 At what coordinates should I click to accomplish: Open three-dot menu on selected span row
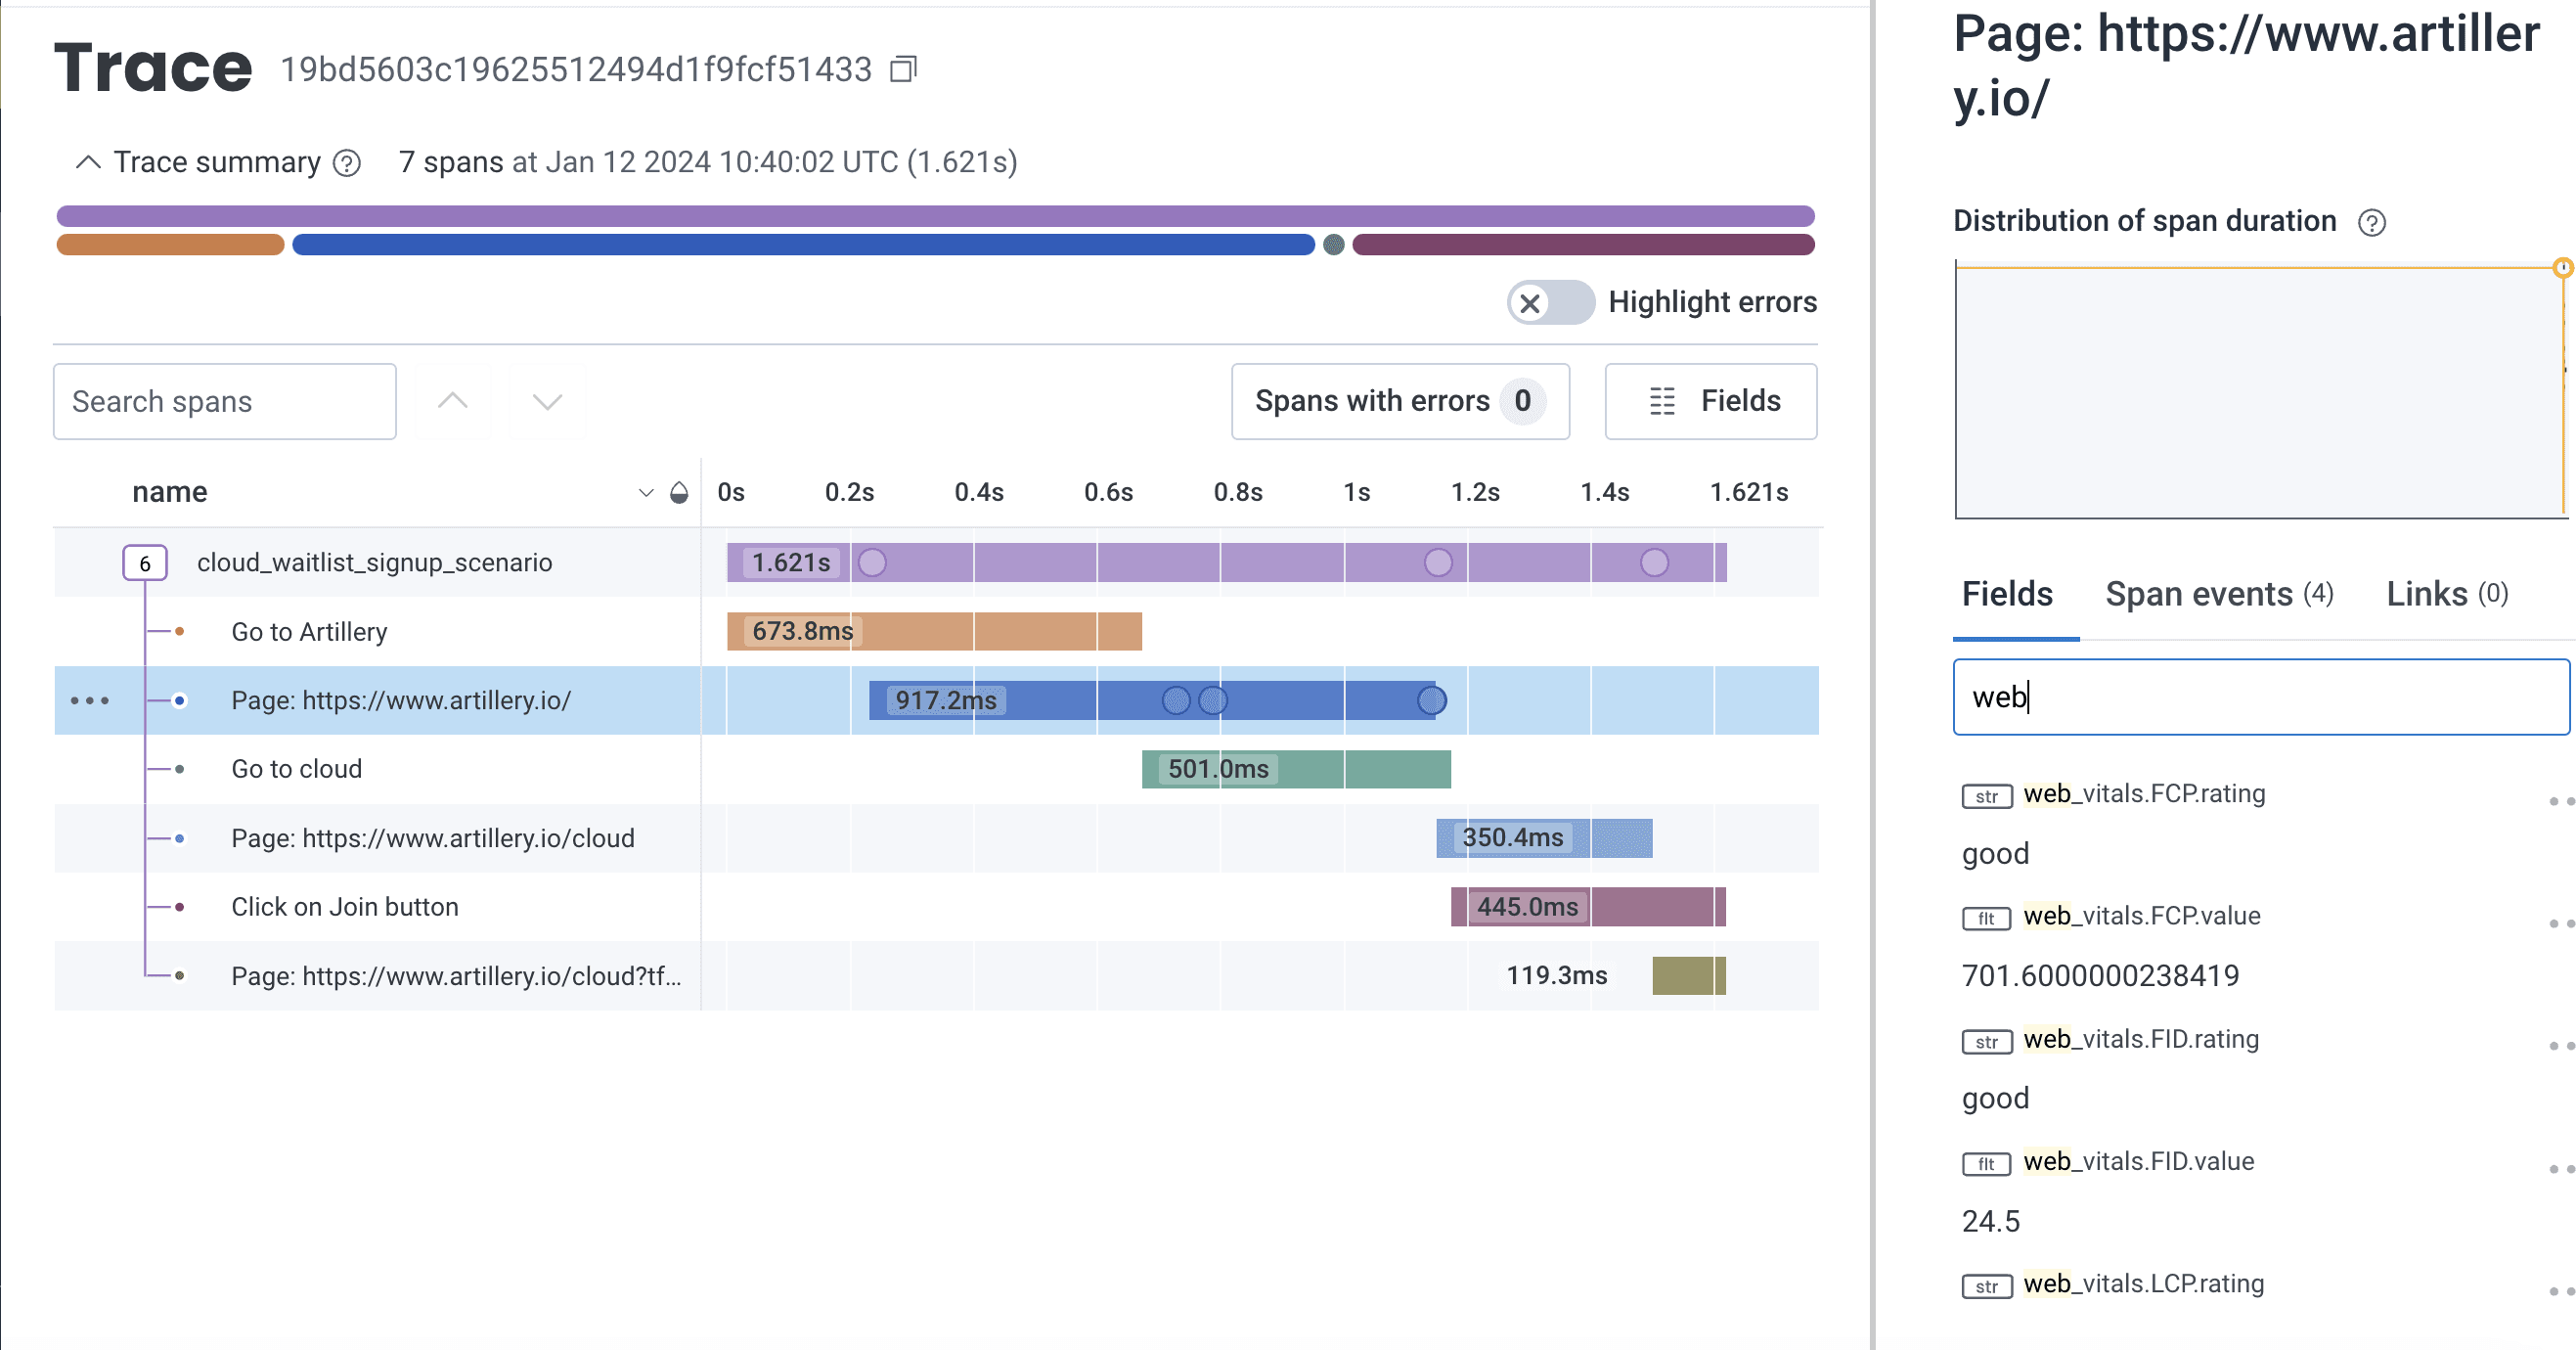tap(90, 701)
